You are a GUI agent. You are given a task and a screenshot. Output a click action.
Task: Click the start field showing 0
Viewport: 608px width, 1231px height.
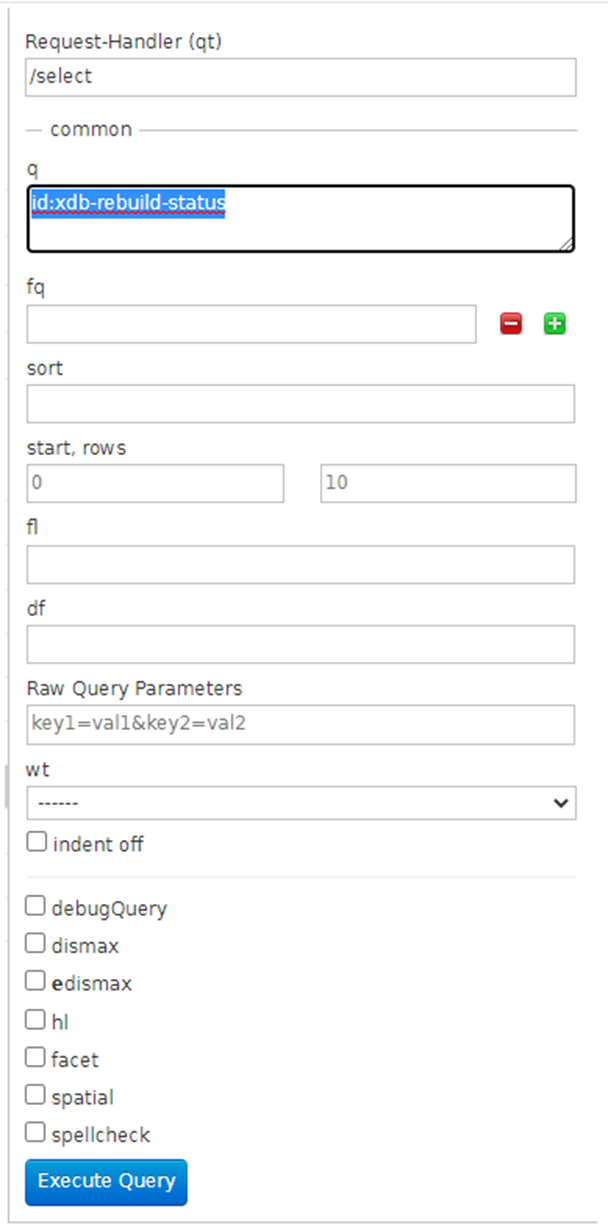pos(155,483)
